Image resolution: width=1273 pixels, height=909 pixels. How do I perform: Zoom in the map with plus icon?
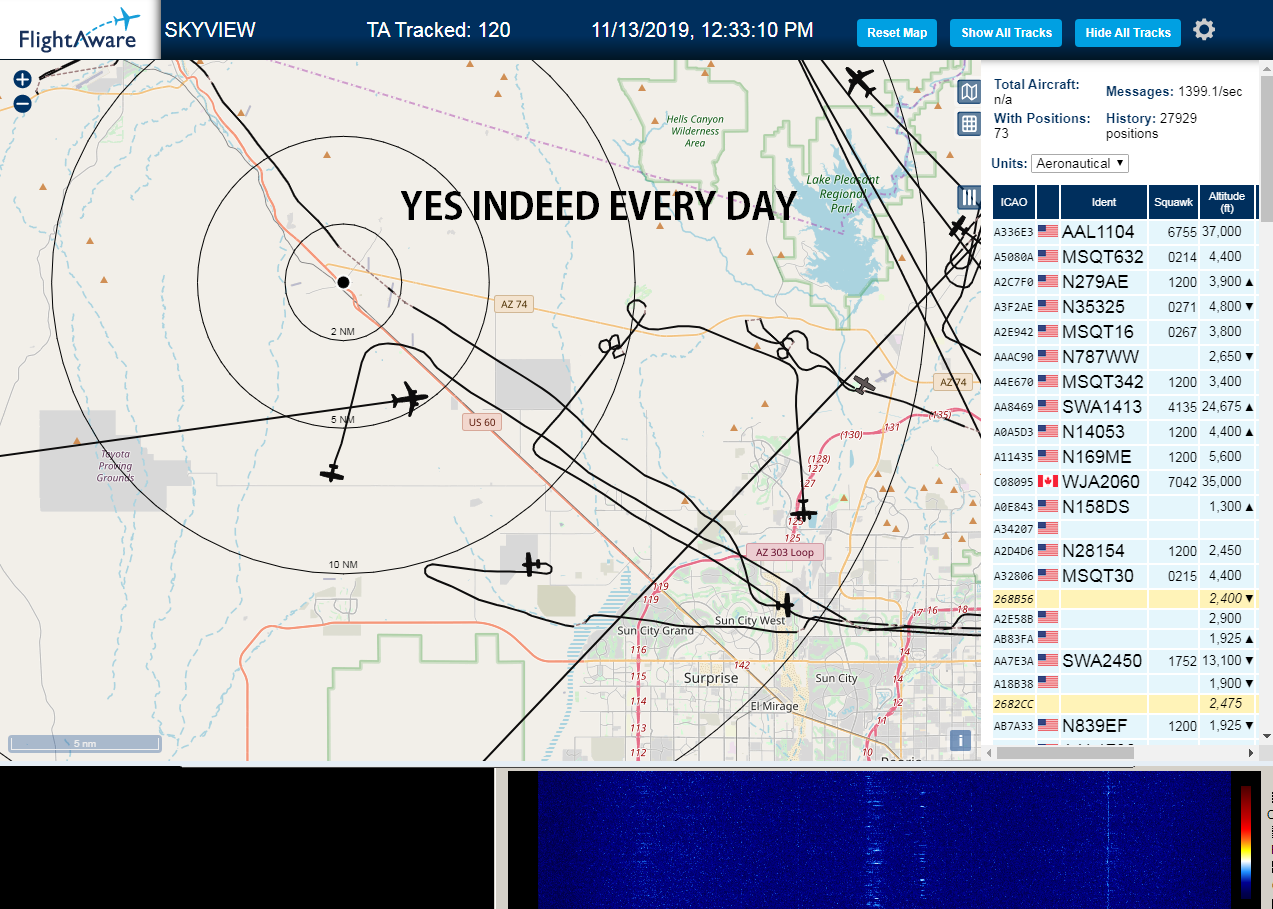pyautogui.click(x=22, y=79)
